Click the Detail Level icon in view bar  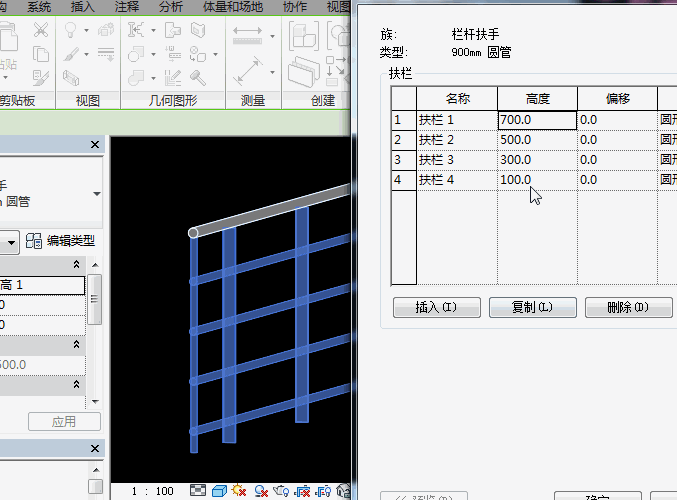[x=198, y=491]
